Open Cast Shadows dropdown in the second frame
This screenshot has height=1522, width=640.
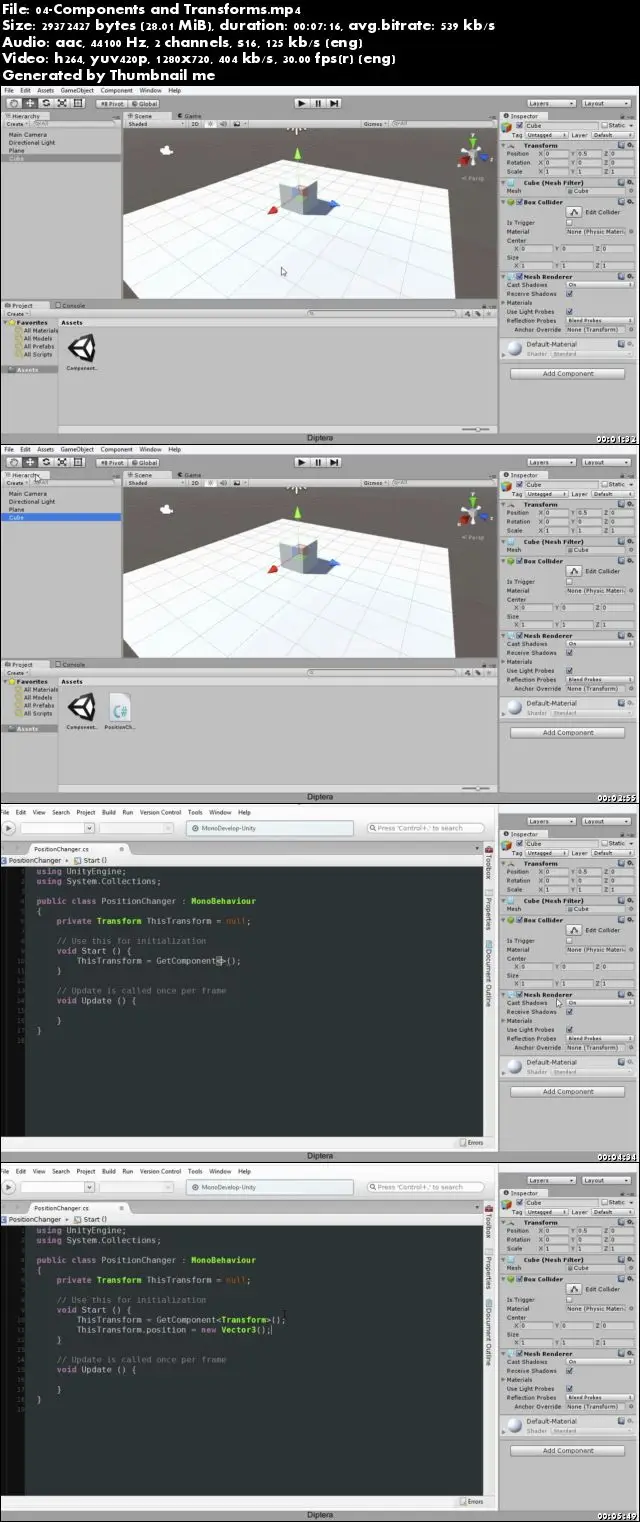[599, 644]
